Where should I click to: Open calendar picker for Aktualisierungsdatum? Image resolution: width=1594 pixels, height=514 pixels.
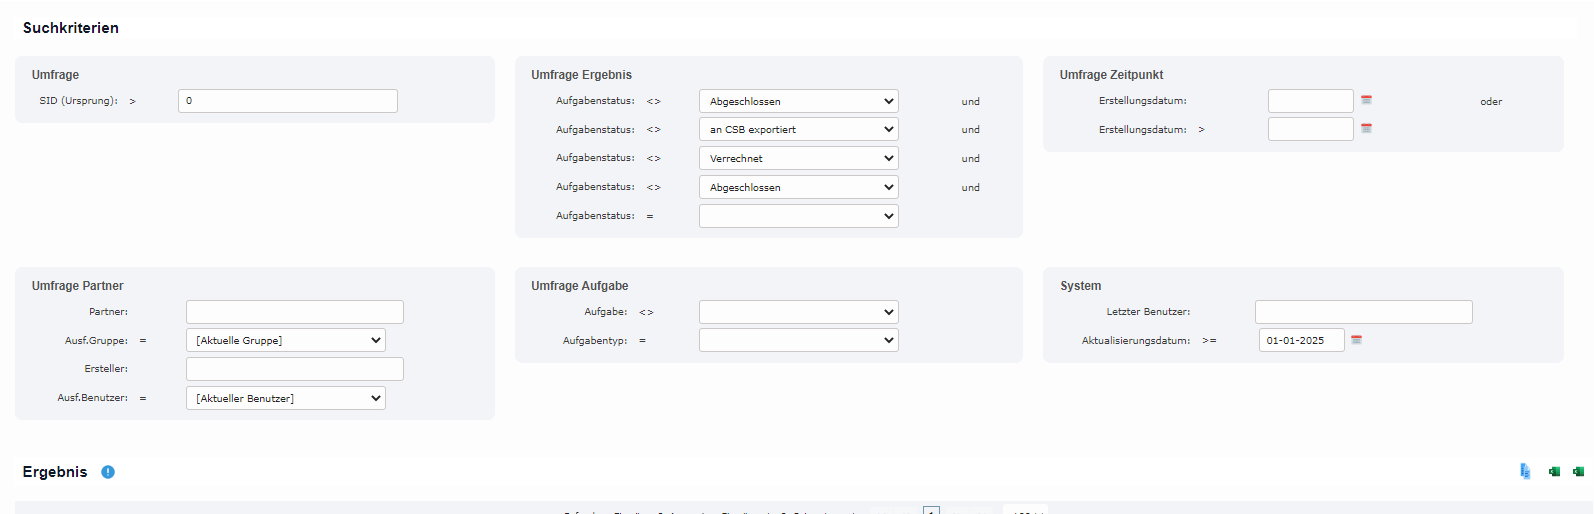(x=1357, y=340)
